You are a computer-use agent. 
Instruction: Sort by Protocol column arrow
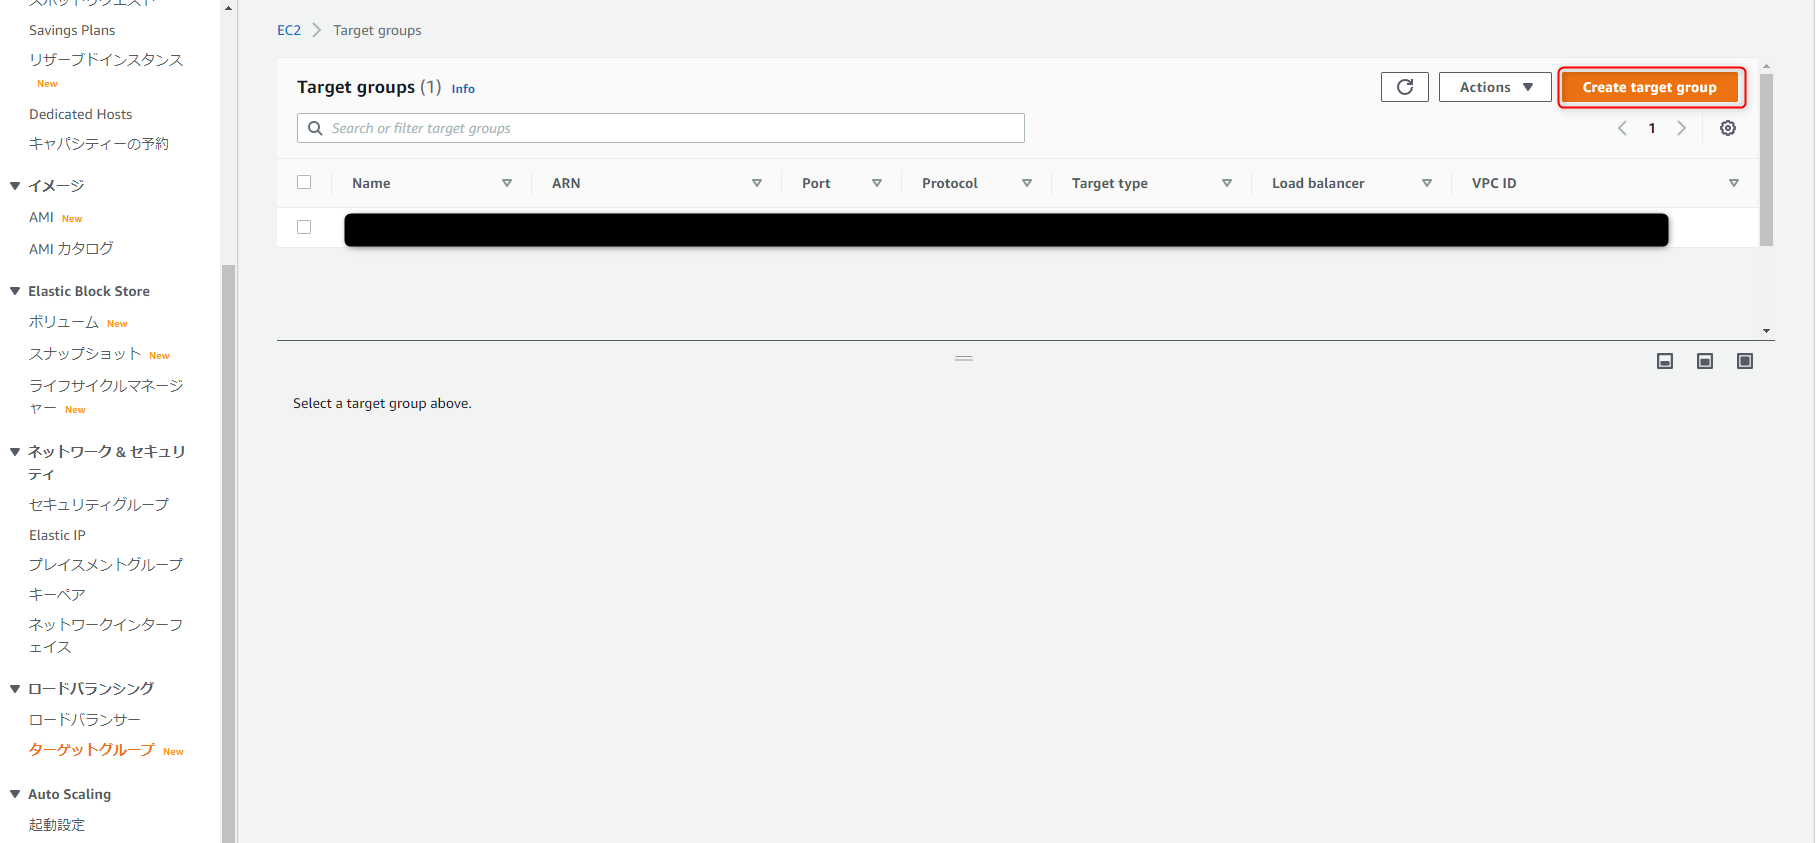click(1027, 183)
